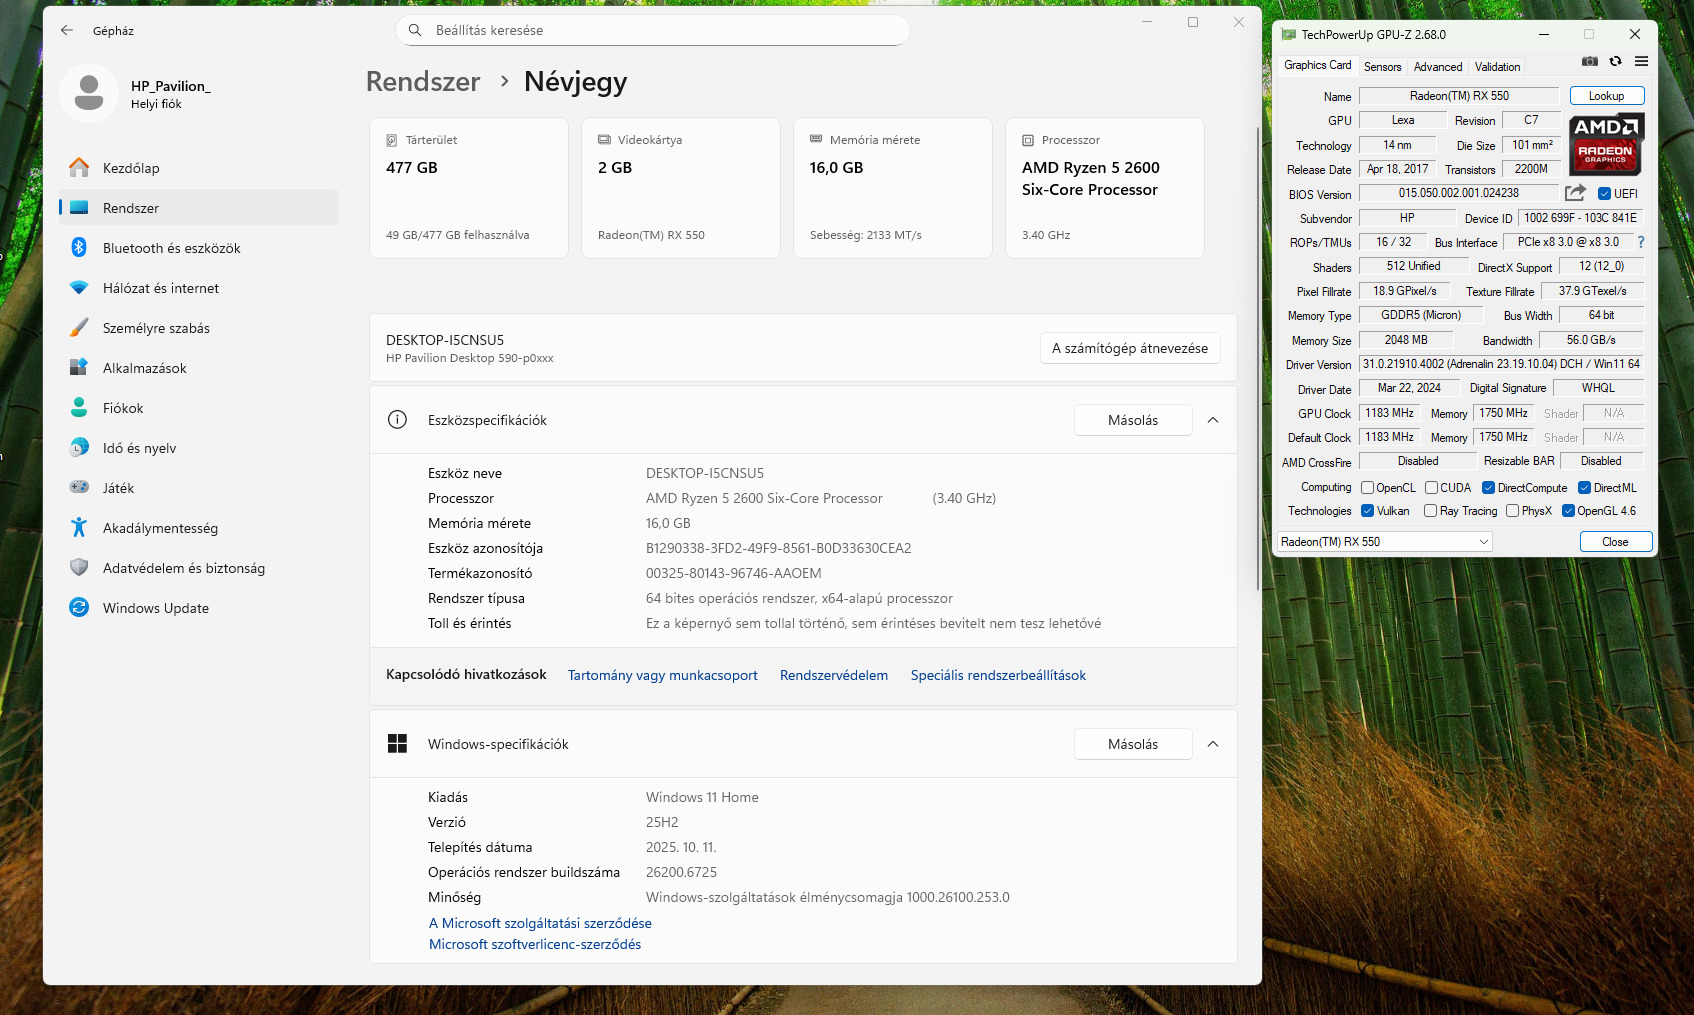Open the Fiókok person icon
Image resolution: width=1694 pixels, height=1015 pixels.
79,407
